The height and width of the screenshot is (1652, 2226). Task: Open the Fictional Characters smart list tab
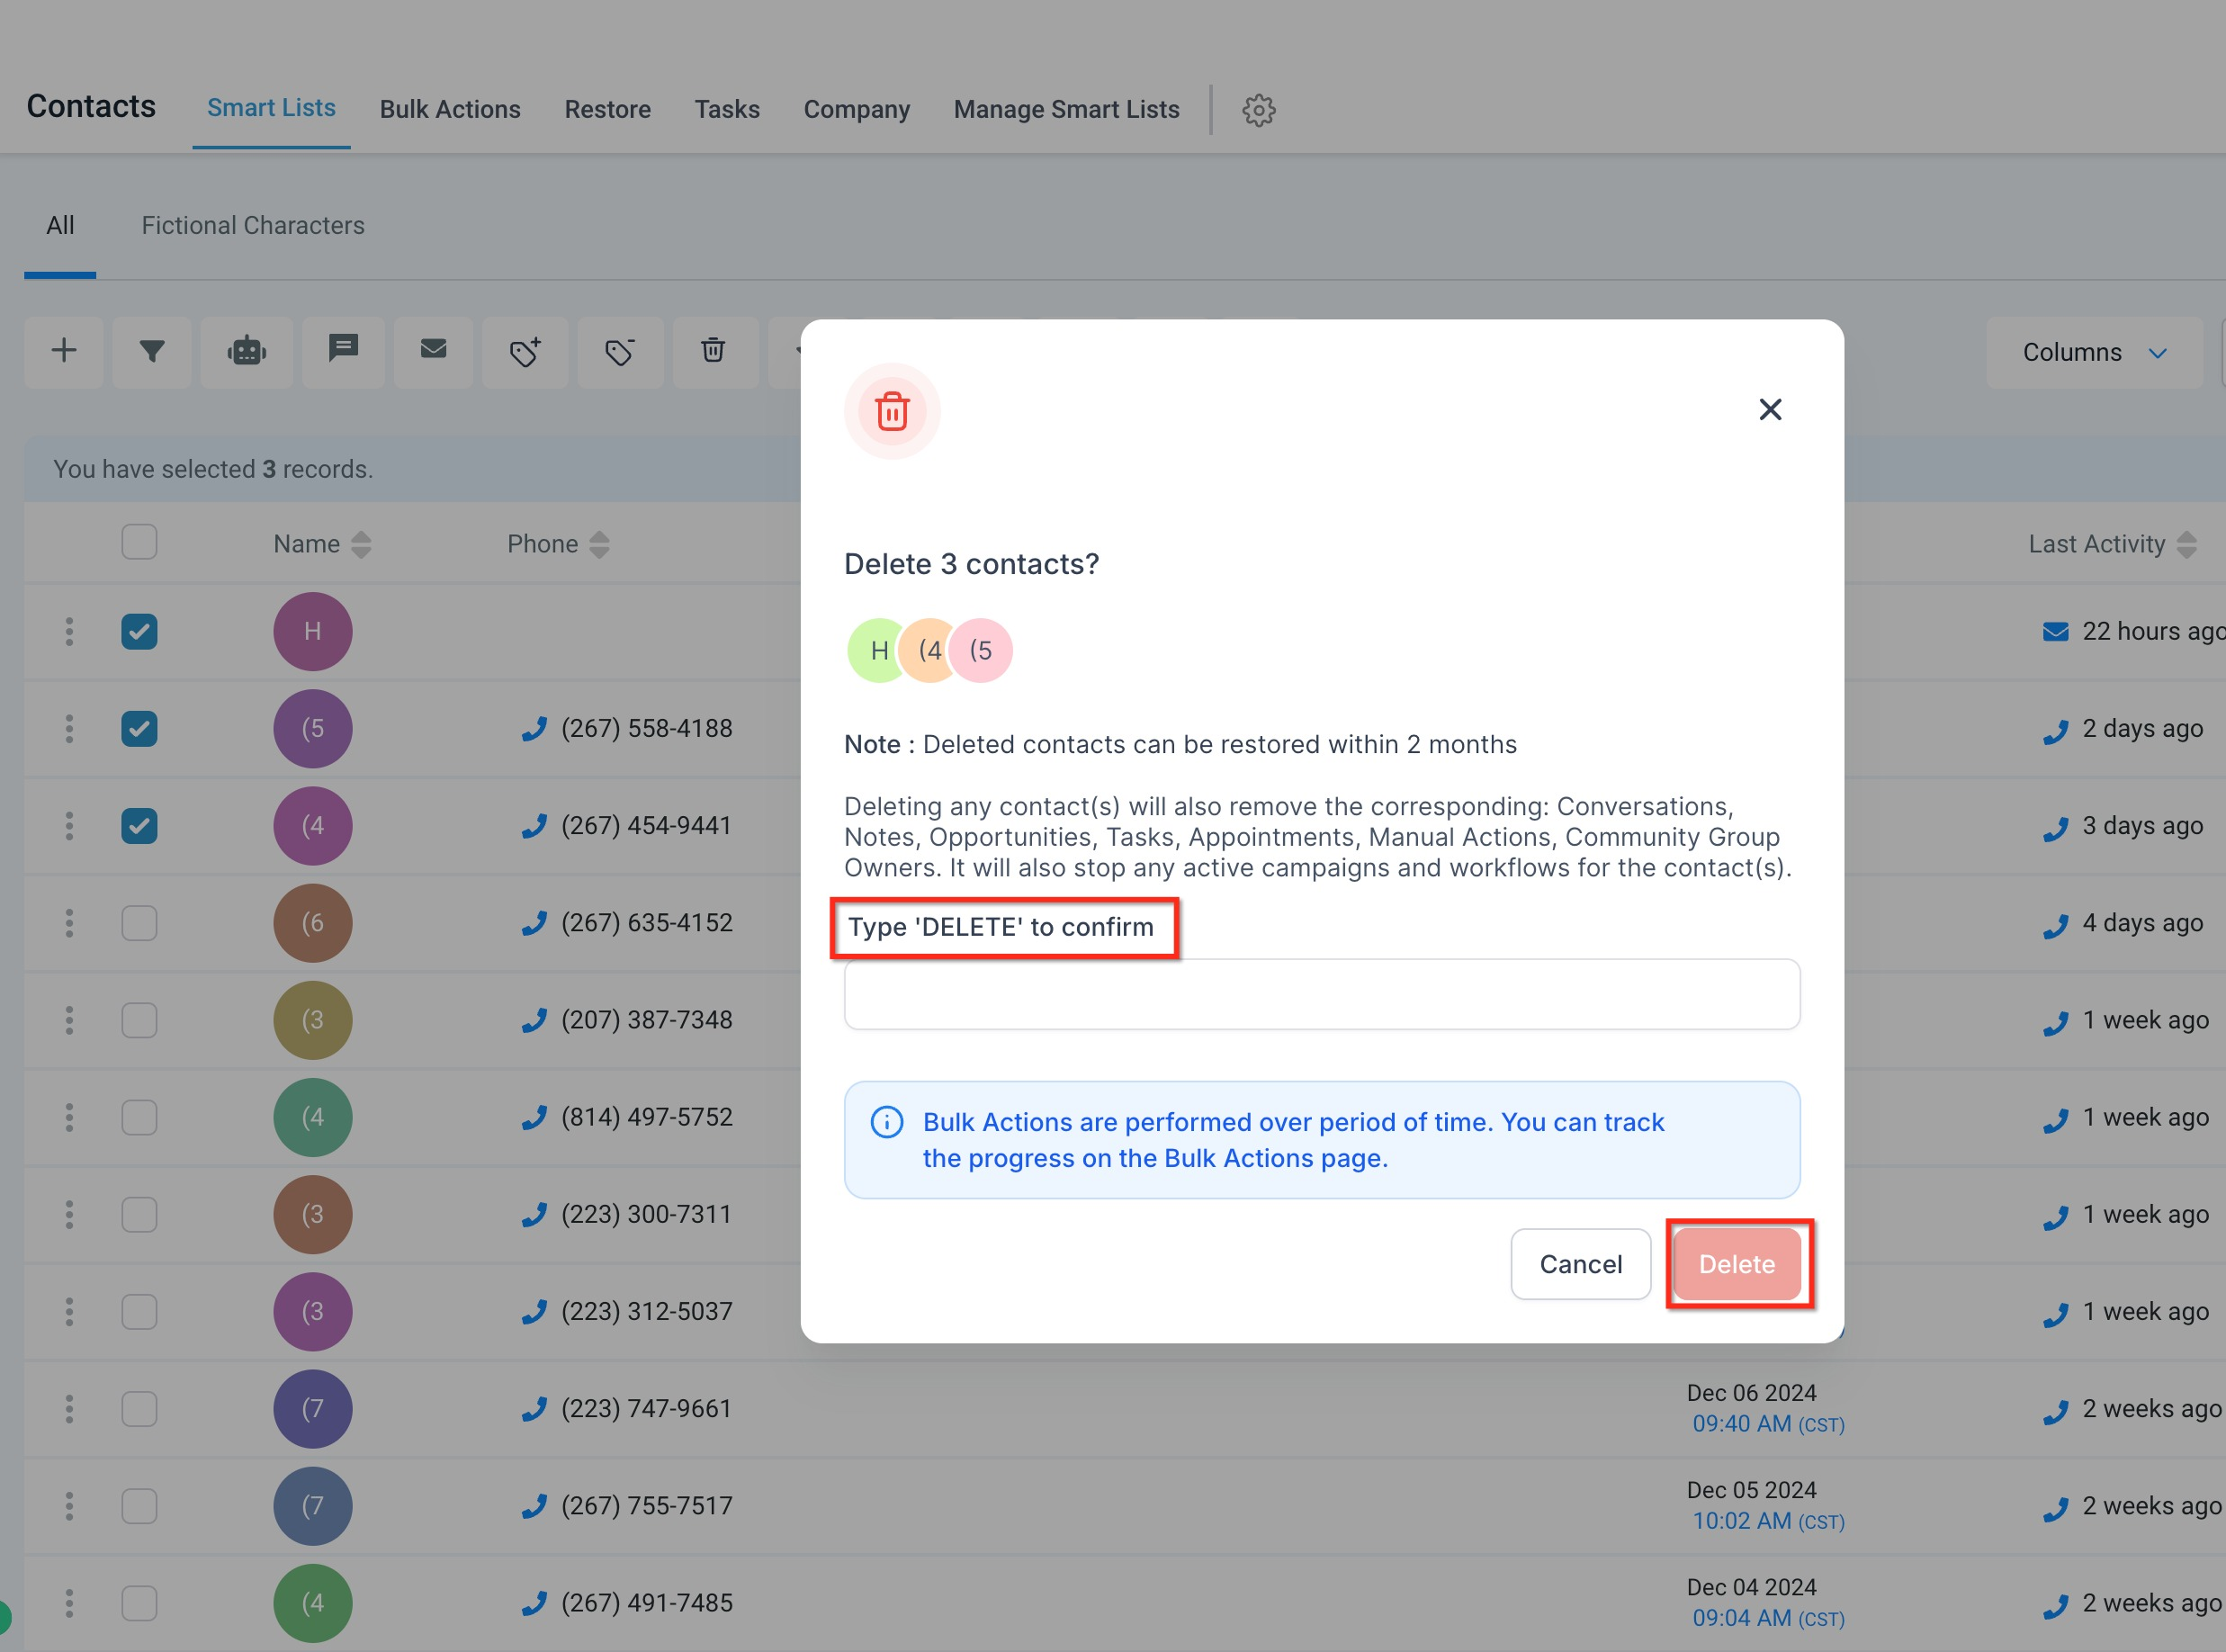(x=253, y=225)
